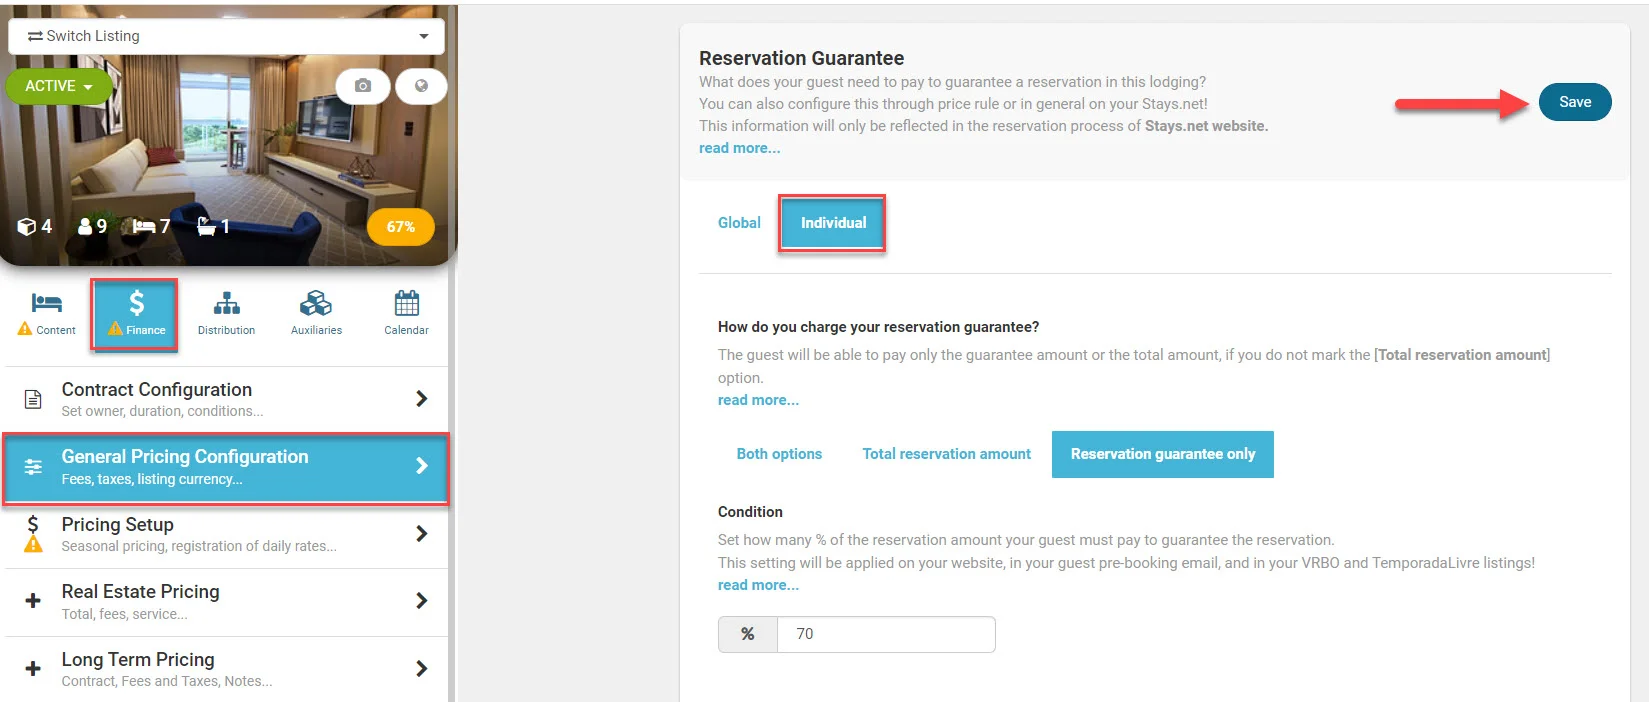Open the Content bed icon section
The width and height of the screenshot is (1649, 702).
[47, 304]
